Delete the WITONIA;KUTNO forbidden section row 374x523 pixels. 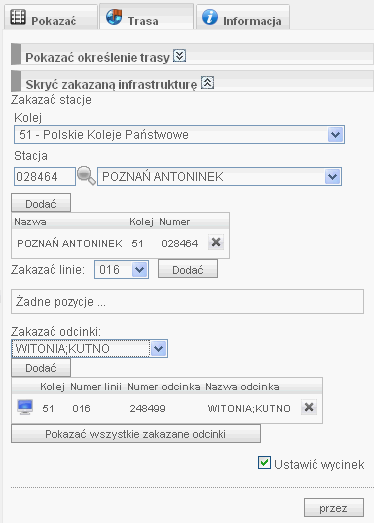click(x=309, y=407)
